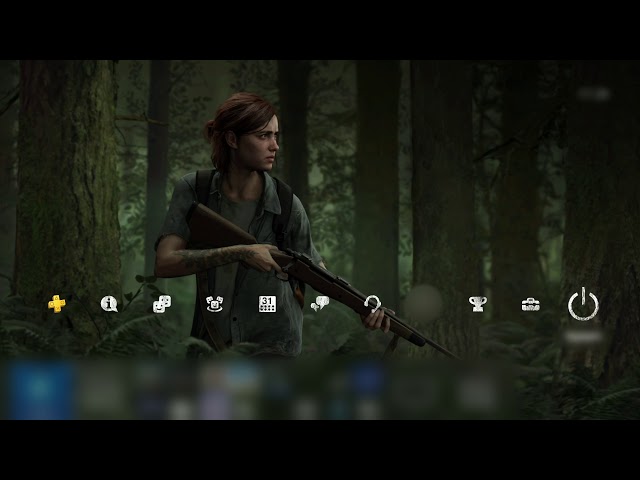This screenshot has width=640, height=480.
Task: Open the Communities icon
Action: (215, 304)
